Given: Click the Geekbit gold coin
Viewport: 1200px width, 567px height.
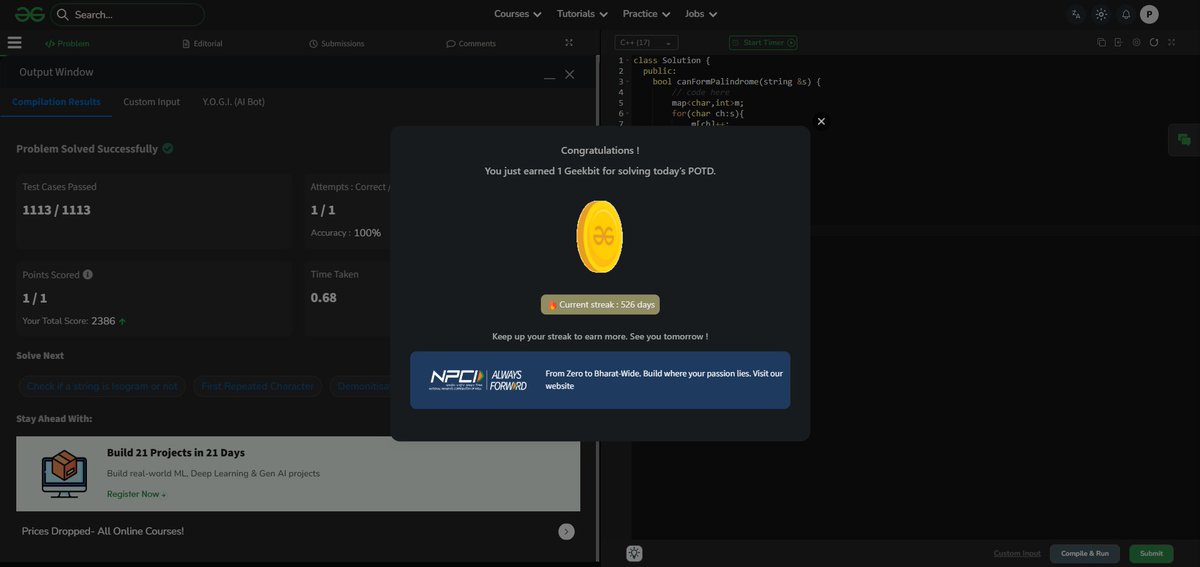Looking at the screenshot, I should 600,236.
